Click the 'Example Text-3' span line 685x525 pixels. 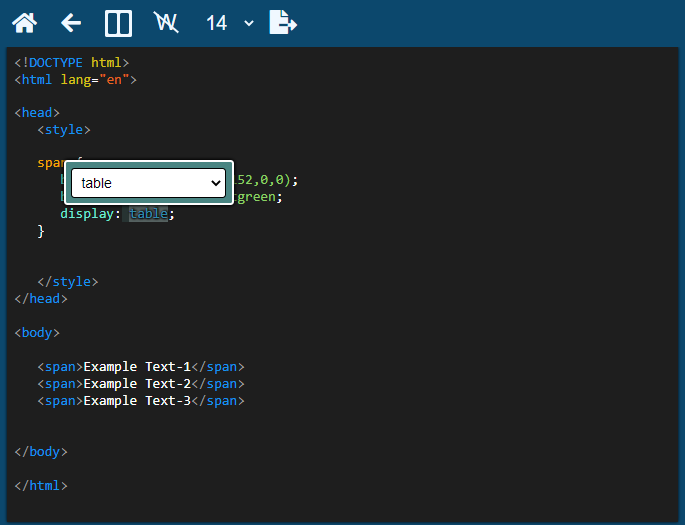141,401
